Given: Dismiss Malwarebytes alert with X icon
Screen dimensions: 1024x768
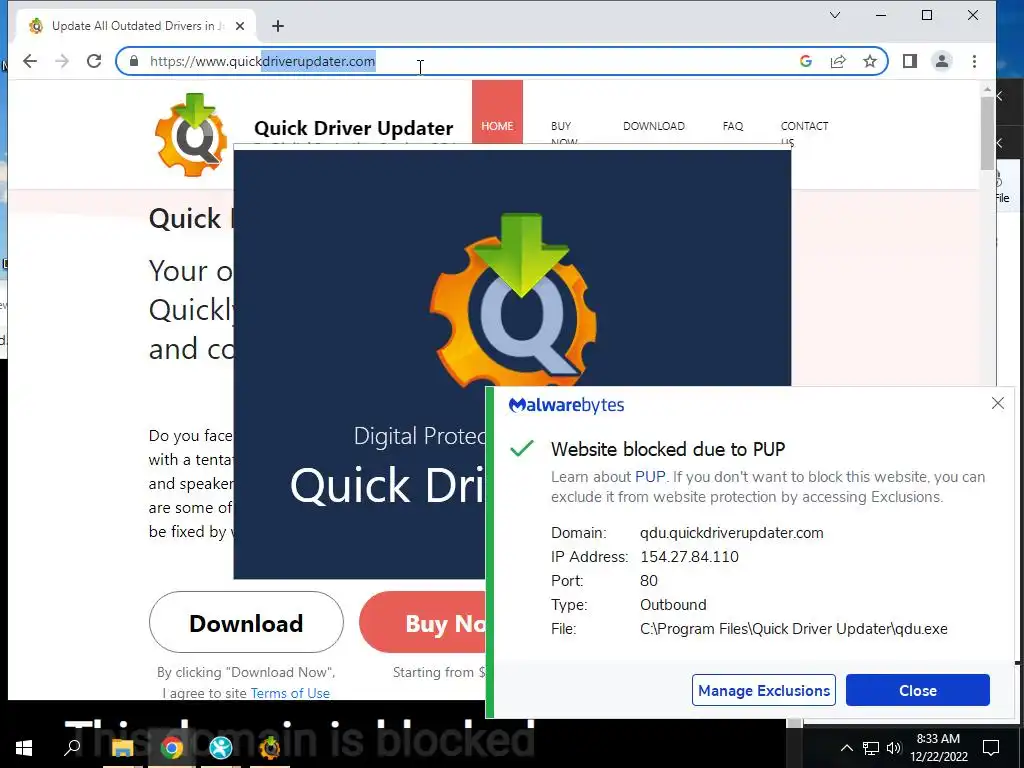Looking at the screenshot, I should [998, 404].
